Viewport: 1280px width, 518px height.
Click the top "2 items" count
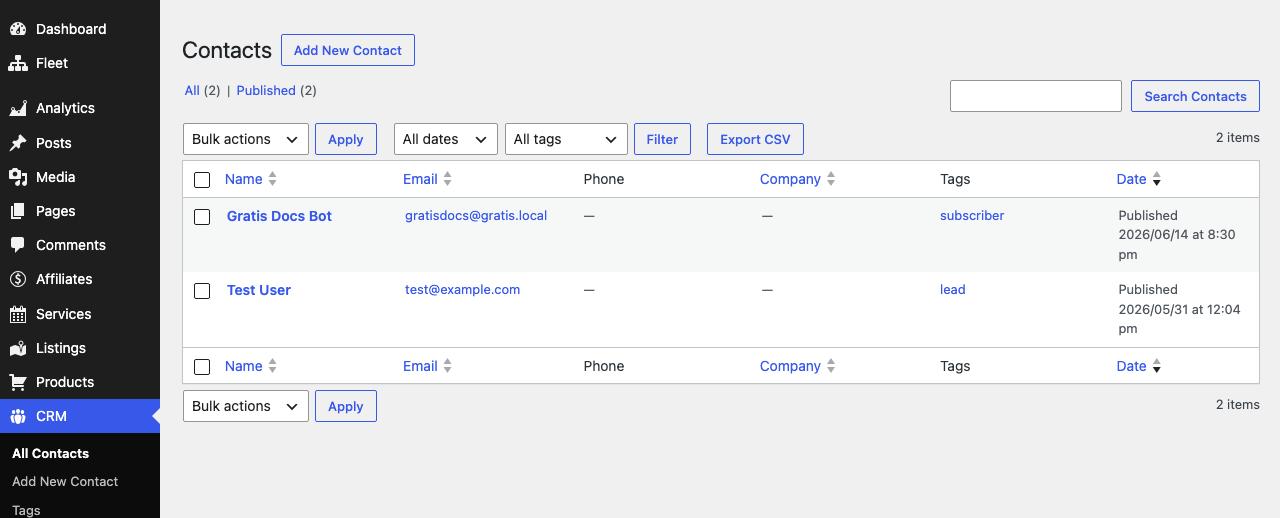click(1238, 137)
